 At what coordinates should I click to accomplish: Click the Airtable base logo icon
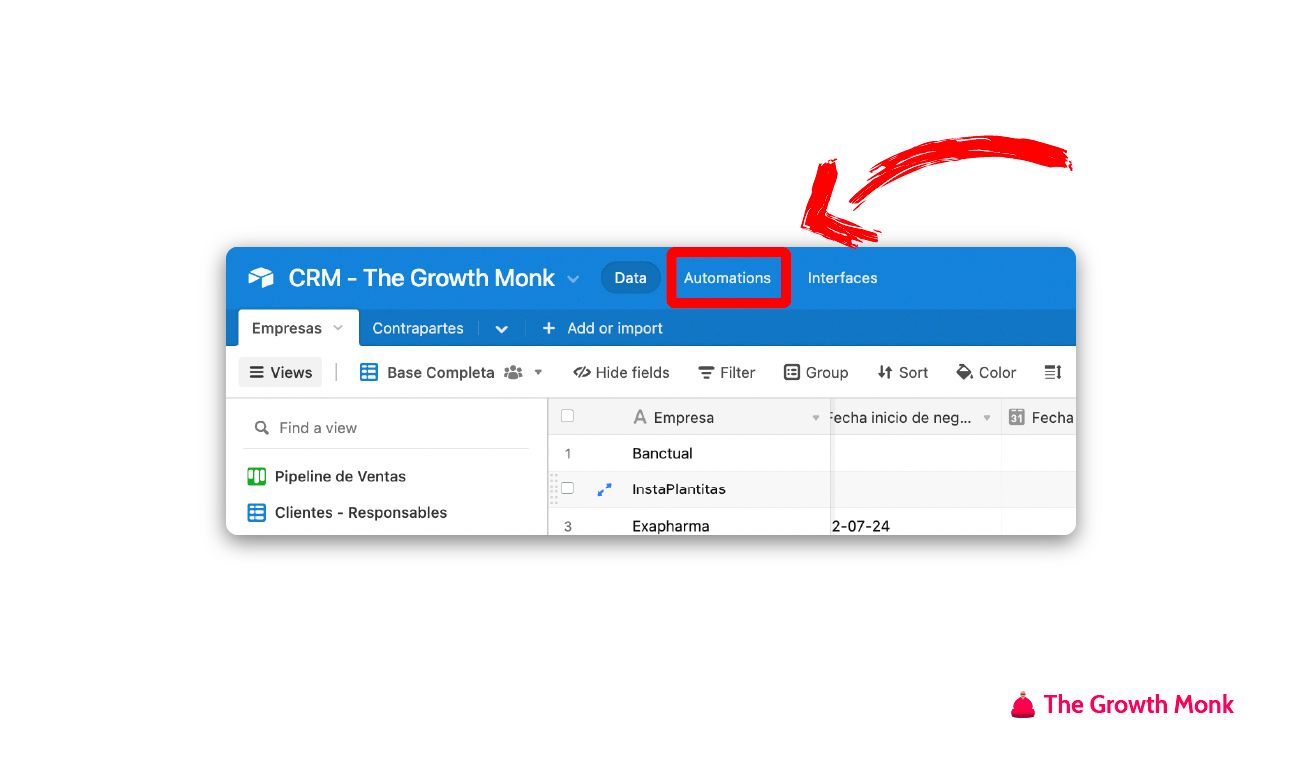tap(261, 278)
